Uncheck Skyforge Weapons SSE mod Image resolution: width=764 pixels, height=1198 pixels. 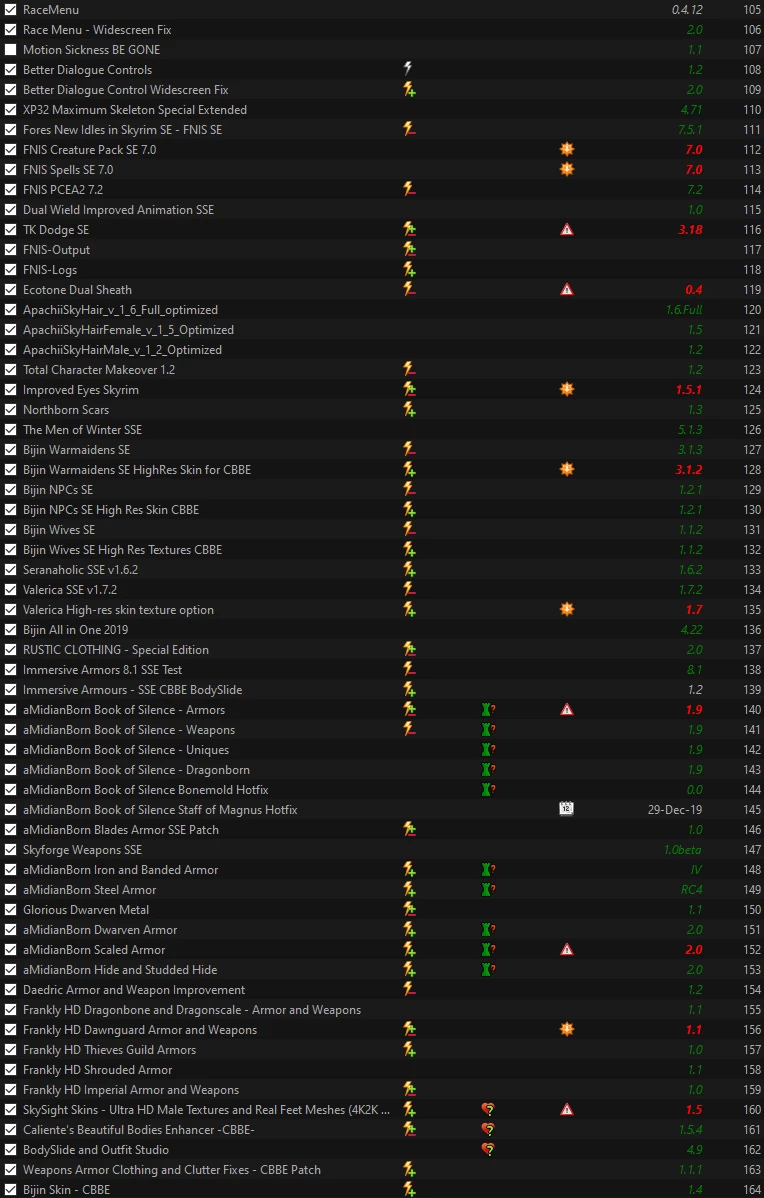(10, 850)
